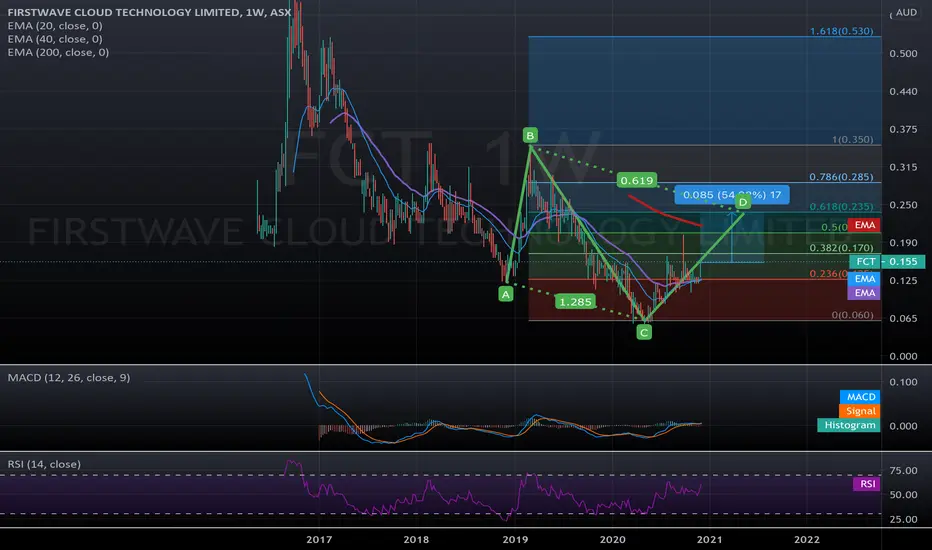Click the FIRSTWAVE CLOUD TECHNOLOGY LIMITED chart title
This screenshot has height=550, width=932.
[149, 12]
